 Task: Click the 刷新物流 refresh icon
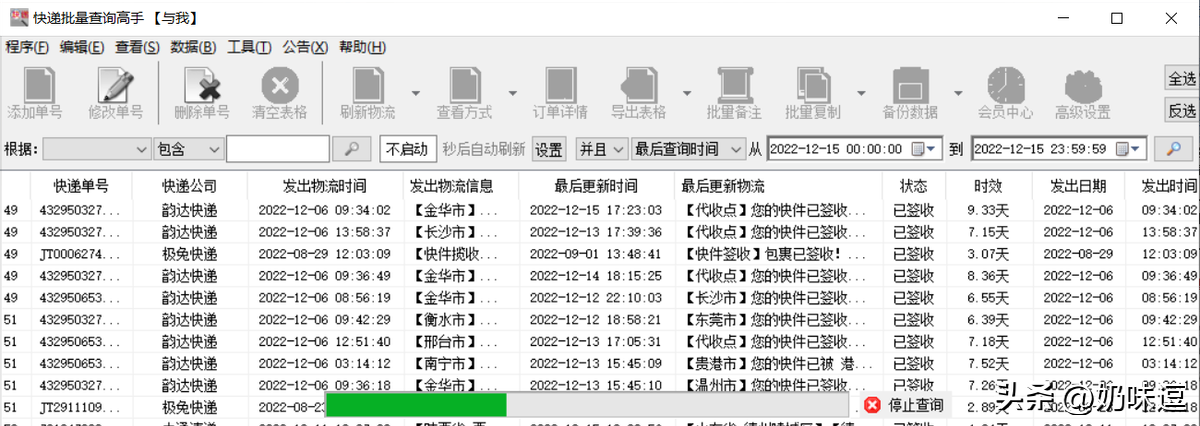pyautogui.click(x=366, y=86)
